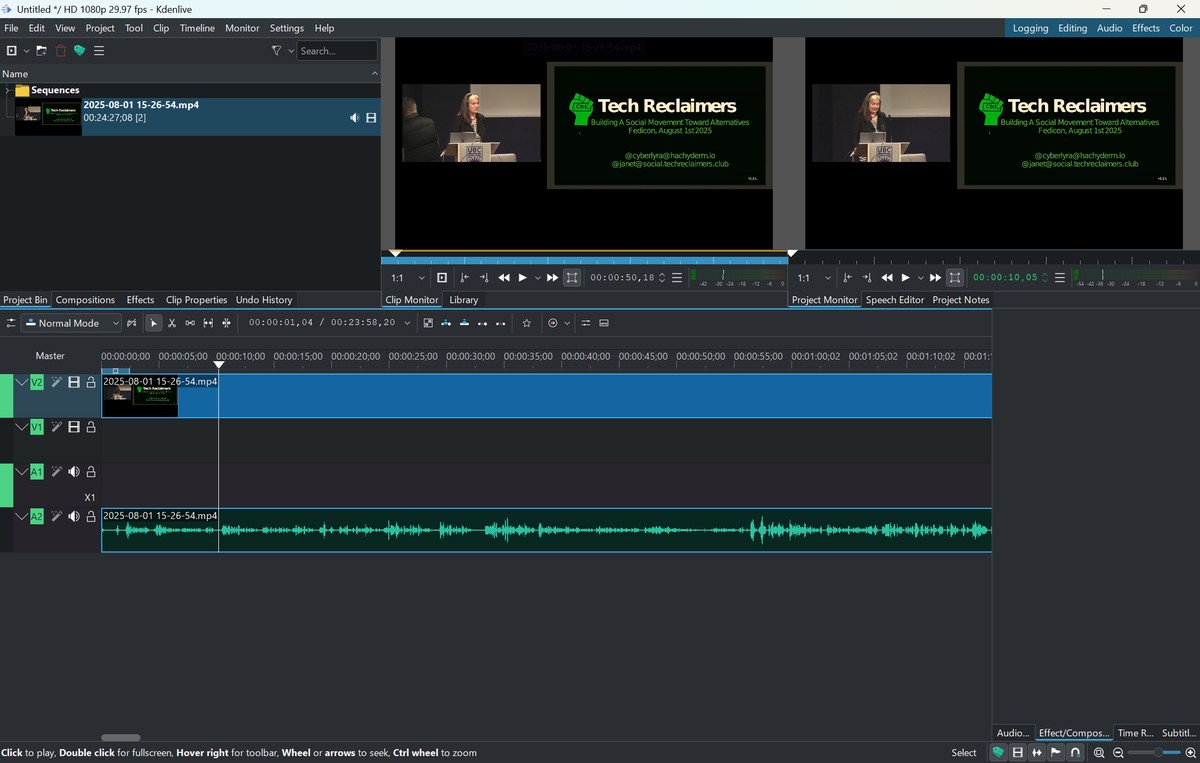
Task: Click the tag icon in Project Bin toolbar
Action: tap(80, 51)
